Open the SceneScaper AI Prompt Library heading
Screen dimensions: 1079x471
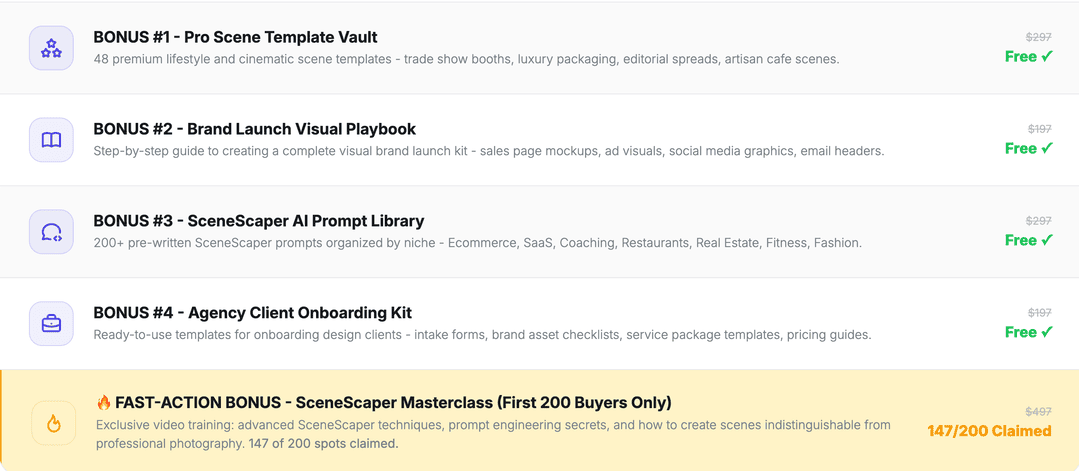click(x=258, y=221)
